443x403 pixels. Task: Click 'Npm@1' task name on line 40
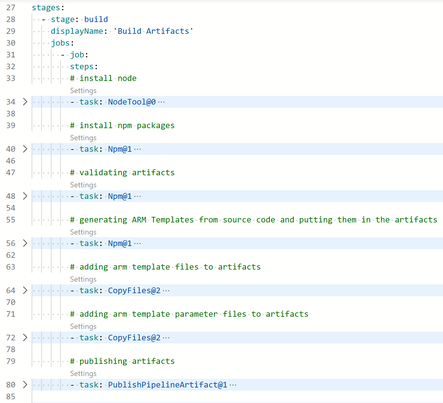click(120, 149)
